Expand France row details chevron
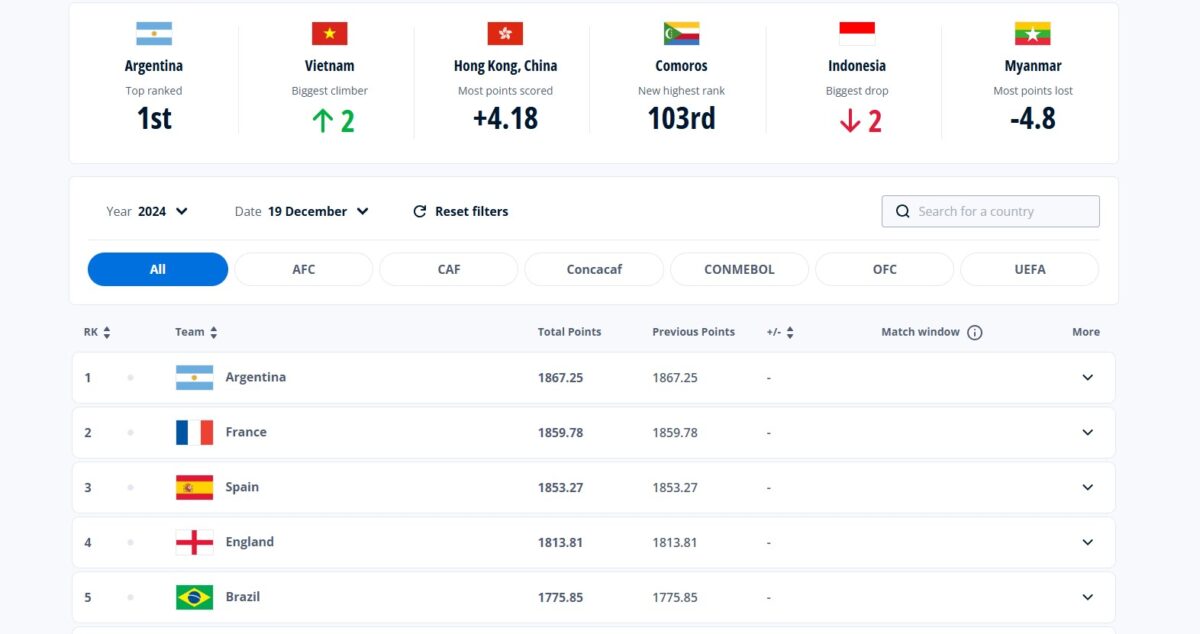The height and width of the screenshot is (634, 1200). click(1088, 432)
